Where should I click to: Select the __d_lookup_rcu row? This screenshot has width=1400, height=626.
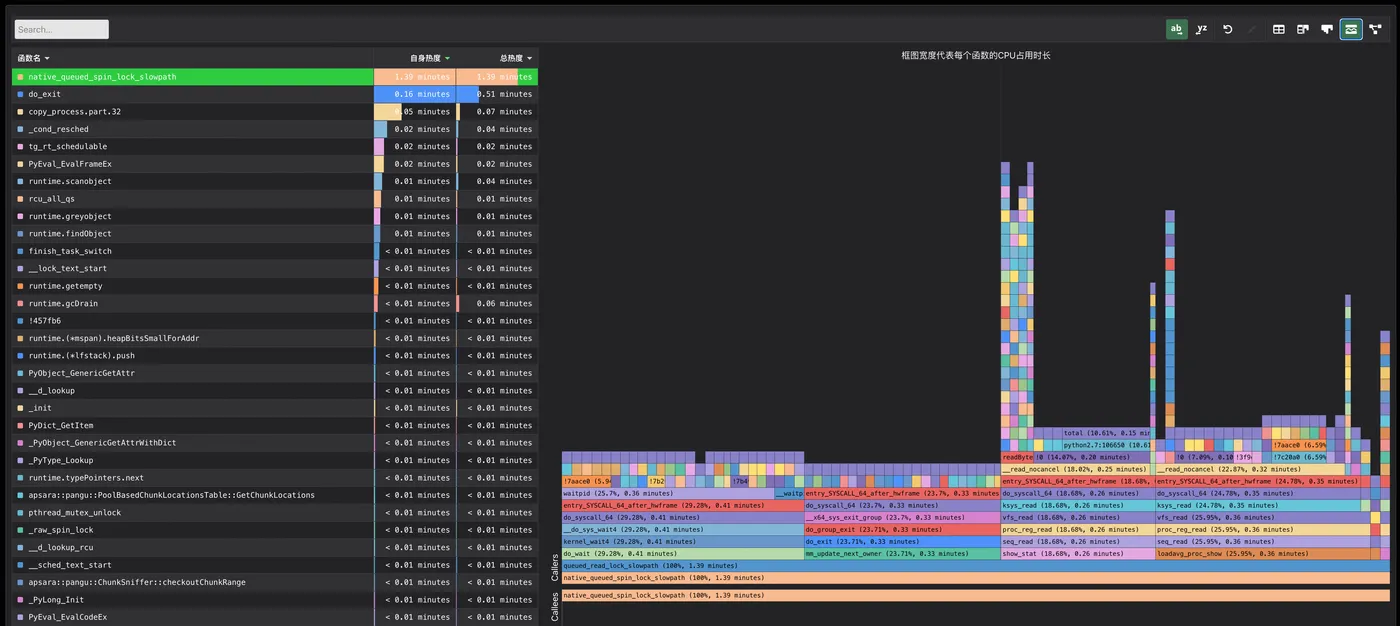(x=275, y=547)
